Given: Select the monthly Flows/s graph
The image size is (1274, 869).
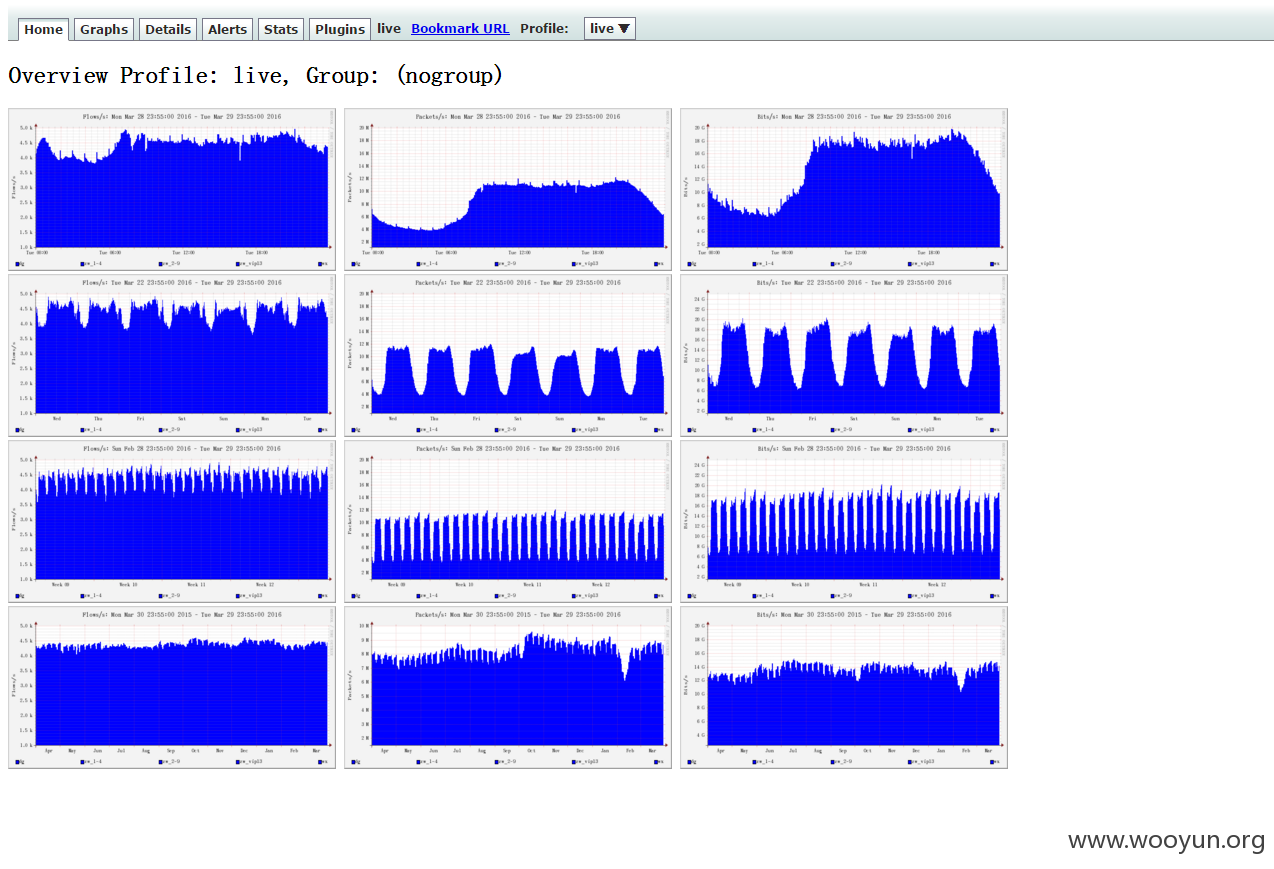Looking at the screenshot, I should tap(172, 521).
